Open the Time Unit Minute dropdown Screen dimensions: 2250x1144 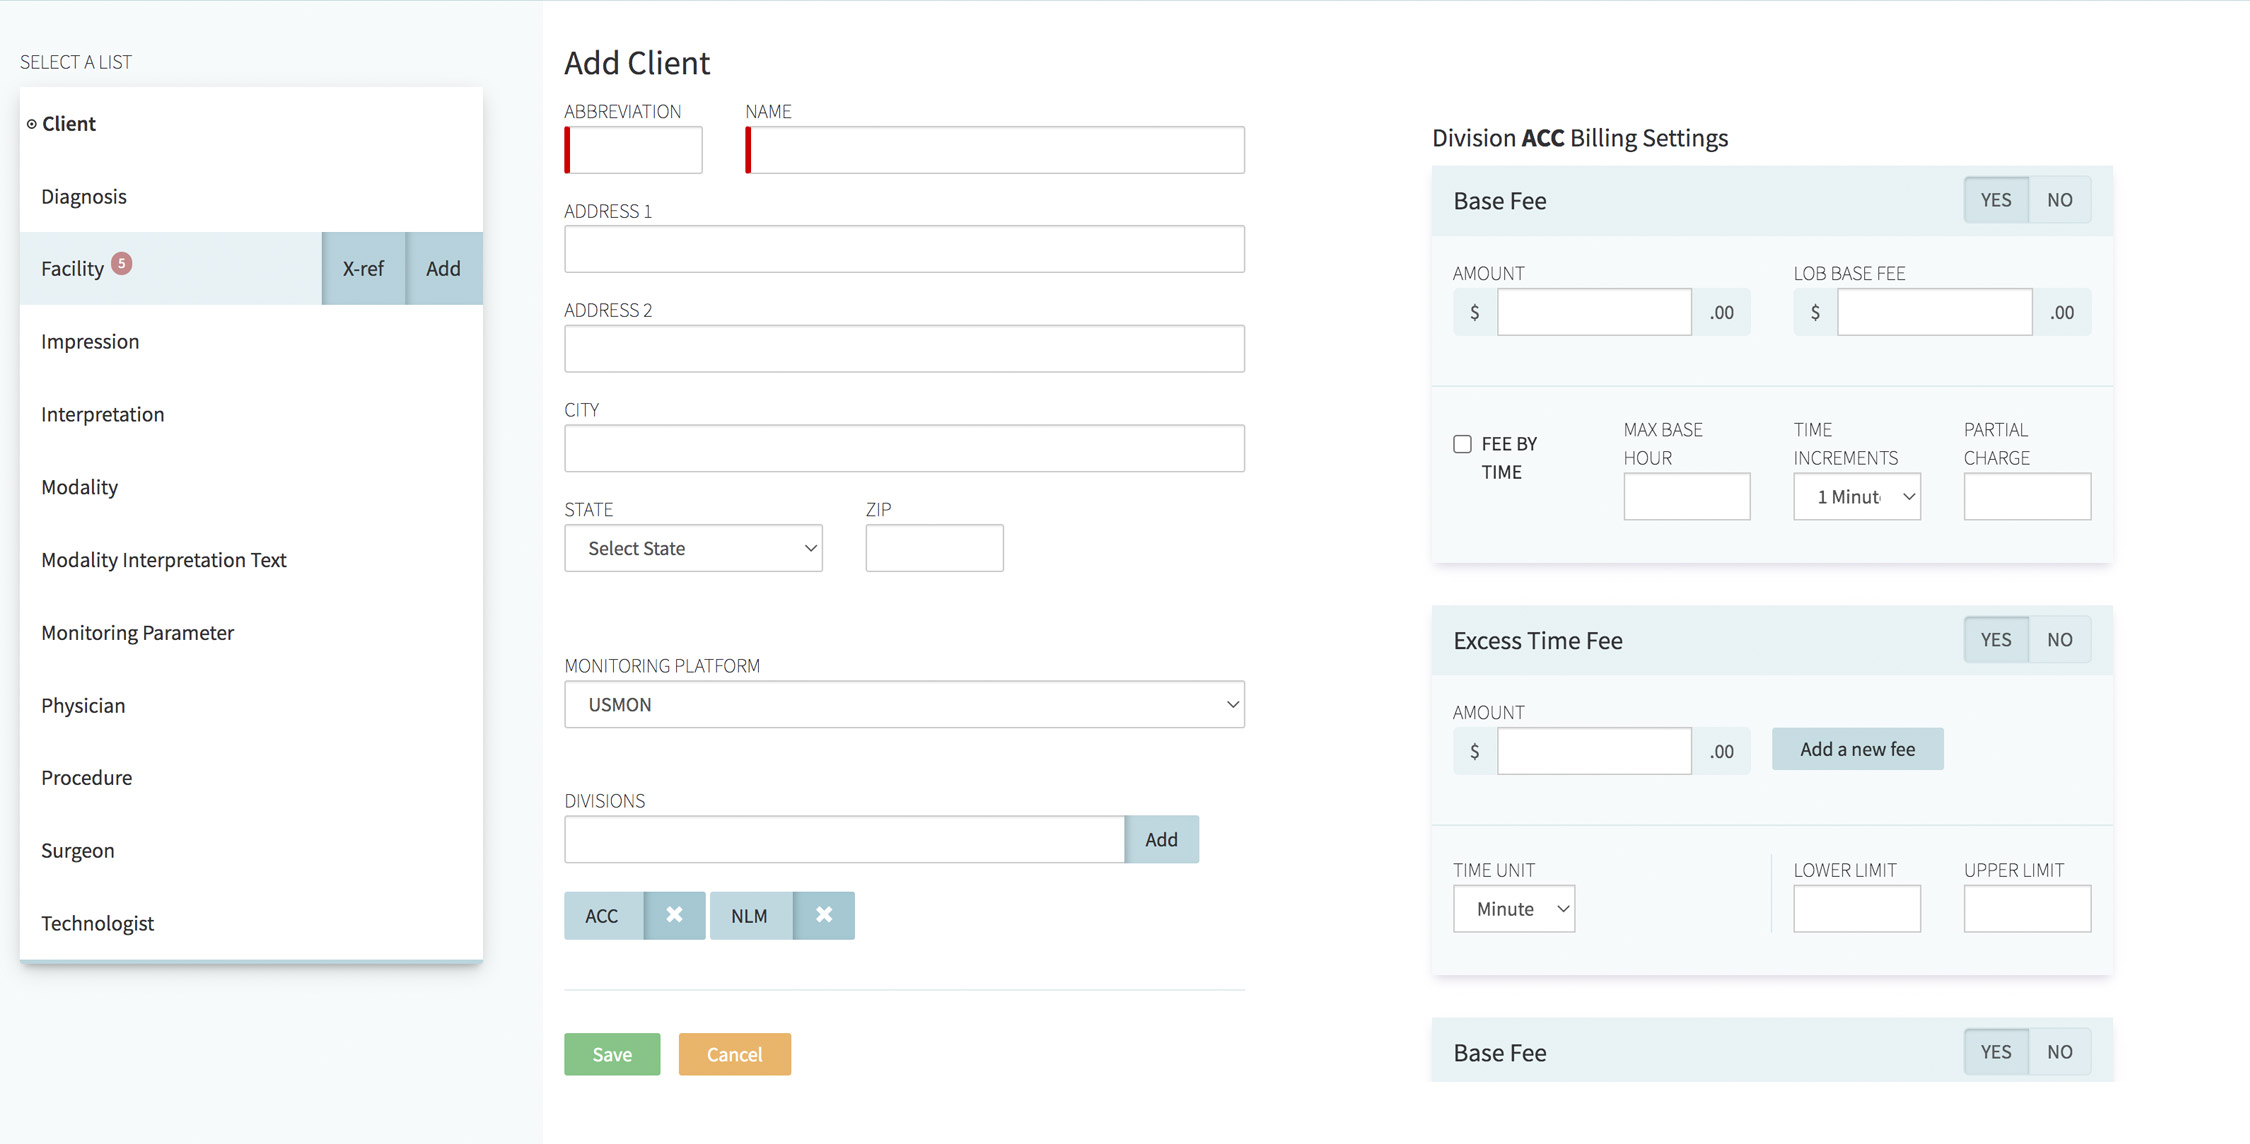click(x=1513, y=908)
